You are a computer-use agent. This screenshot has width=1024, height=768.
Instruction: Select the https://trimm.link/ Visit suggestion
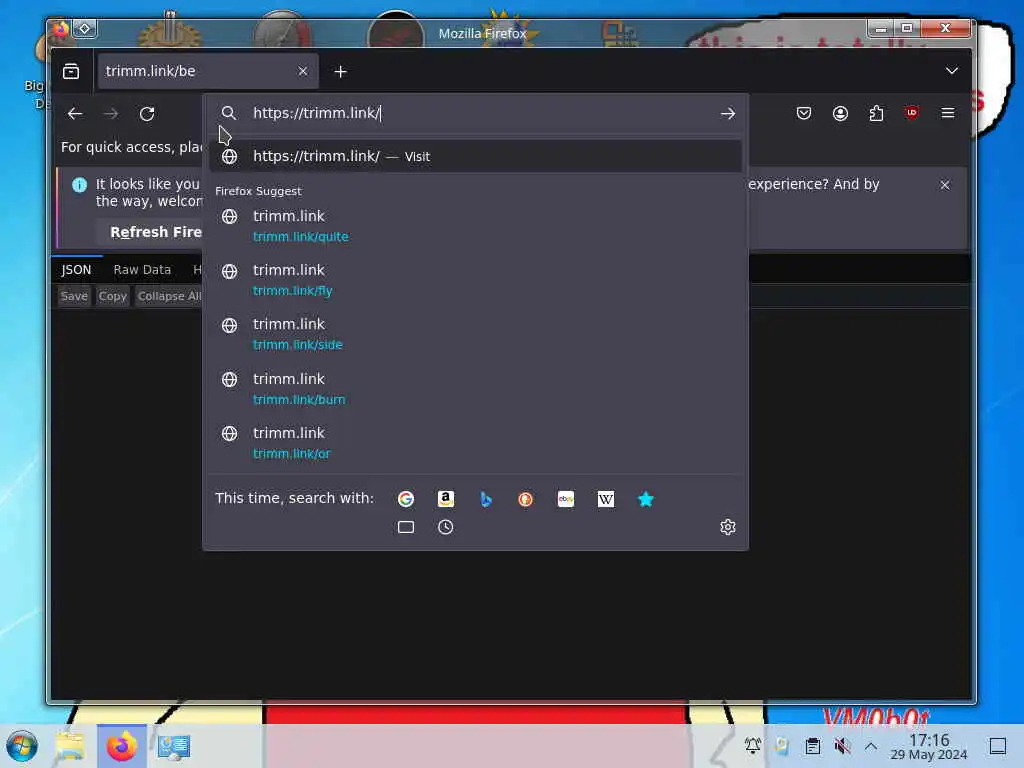point(475,156)
